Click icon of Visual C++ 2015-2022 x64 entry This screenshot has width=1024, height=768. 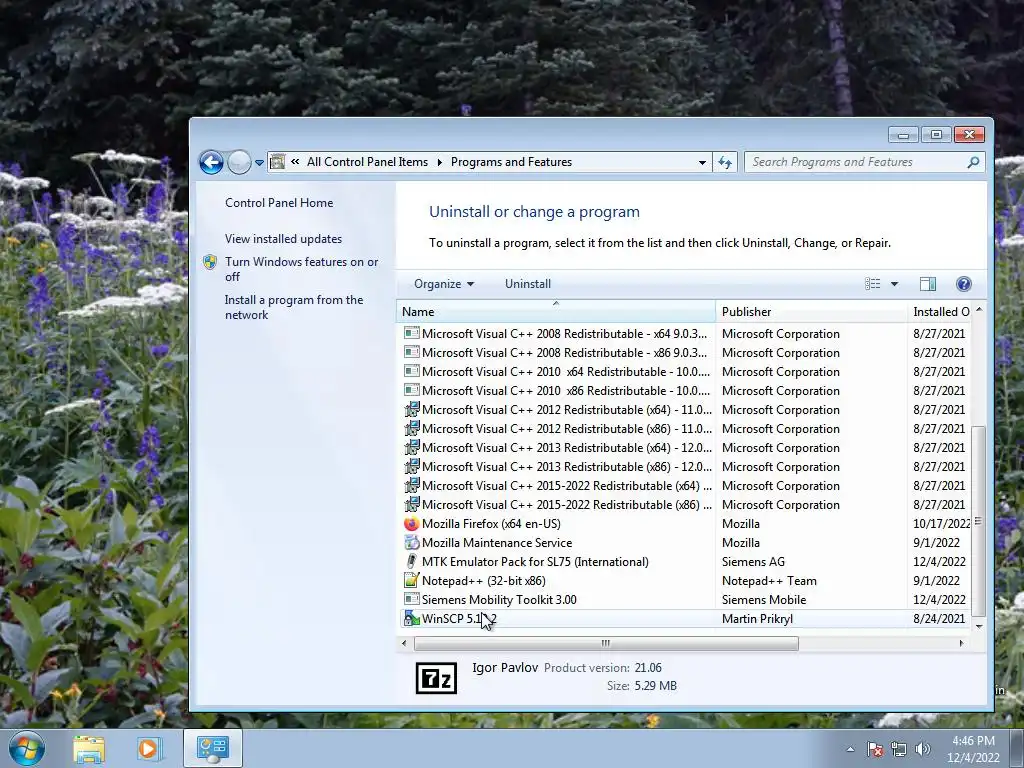click(x=411, y=485)
